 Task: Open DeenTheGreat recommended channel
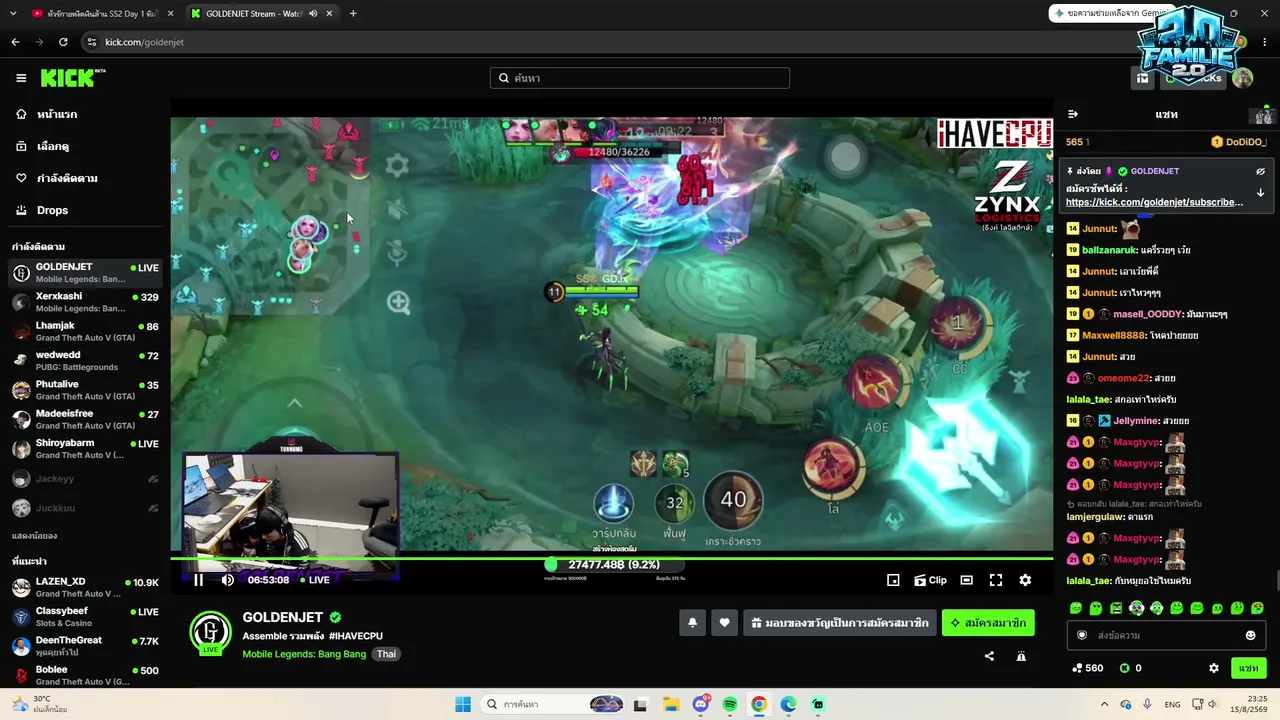pyautogui.click(x=84, y=646)
